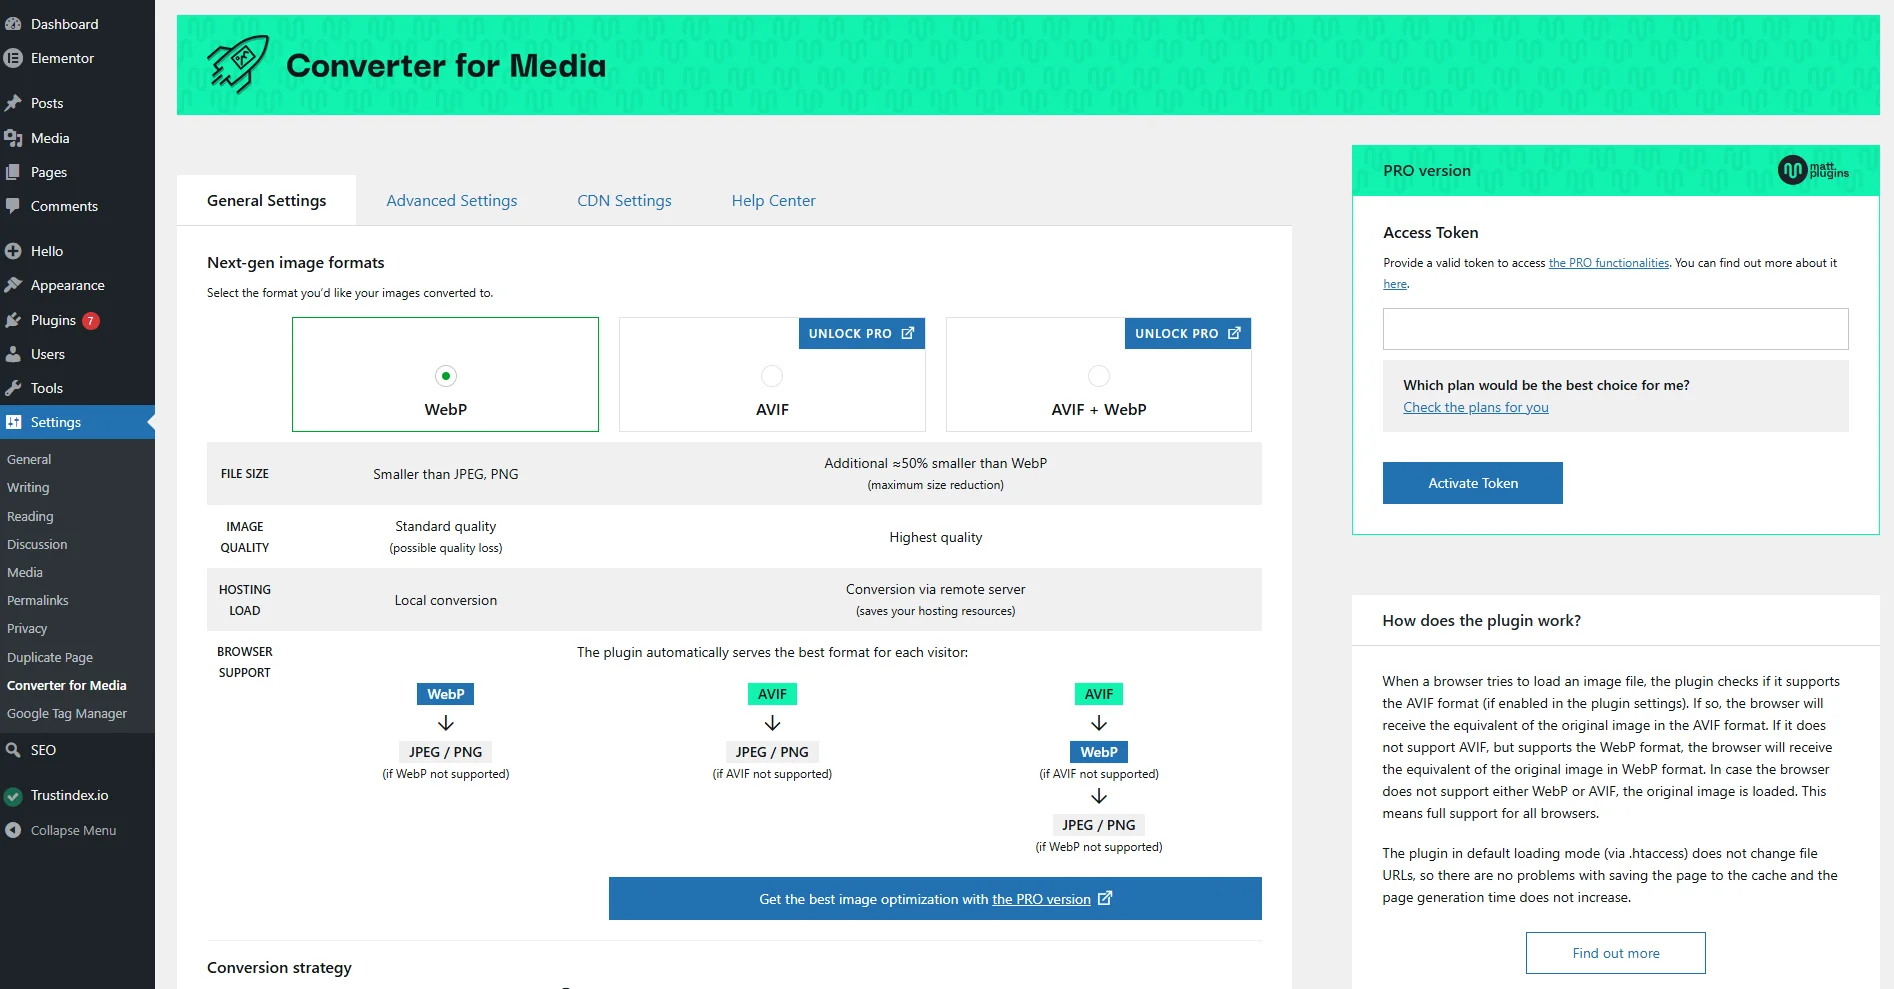Click the Hello menu icon
The image size is (1894, 989).
click(13, 251)
